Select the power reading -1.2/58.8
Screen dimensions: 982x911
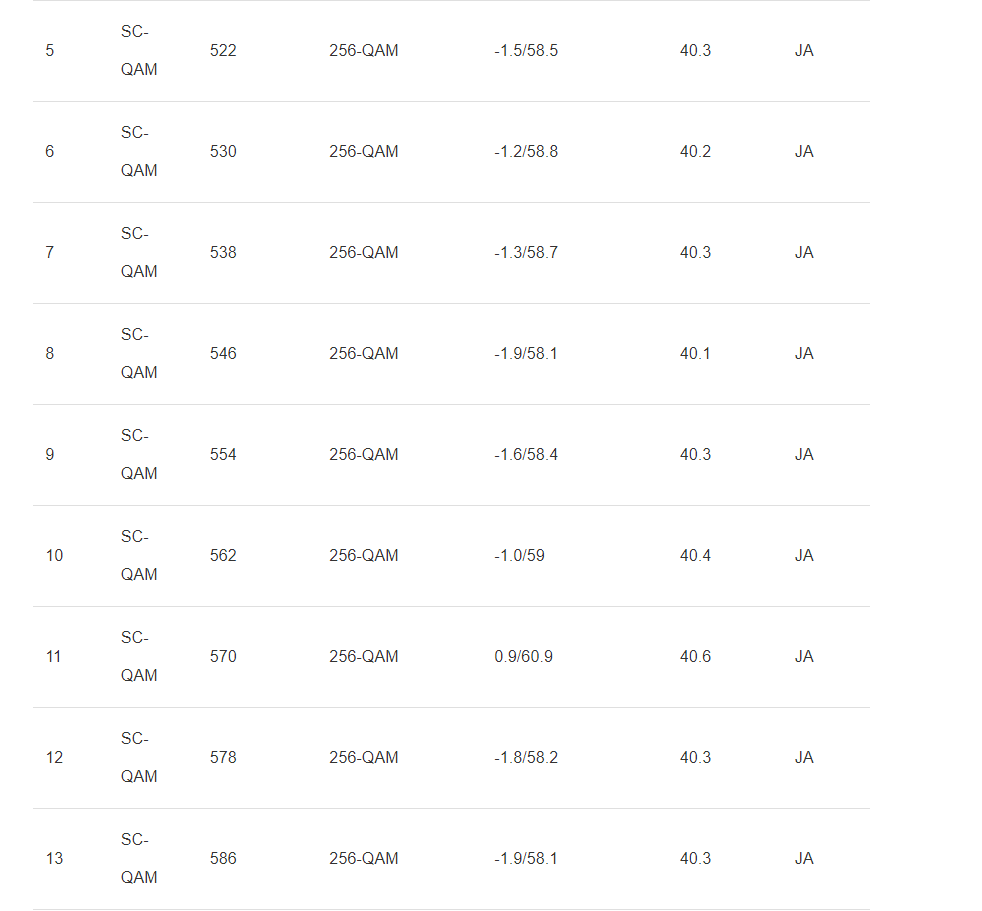pyautogui.click(x=525, y=152)
